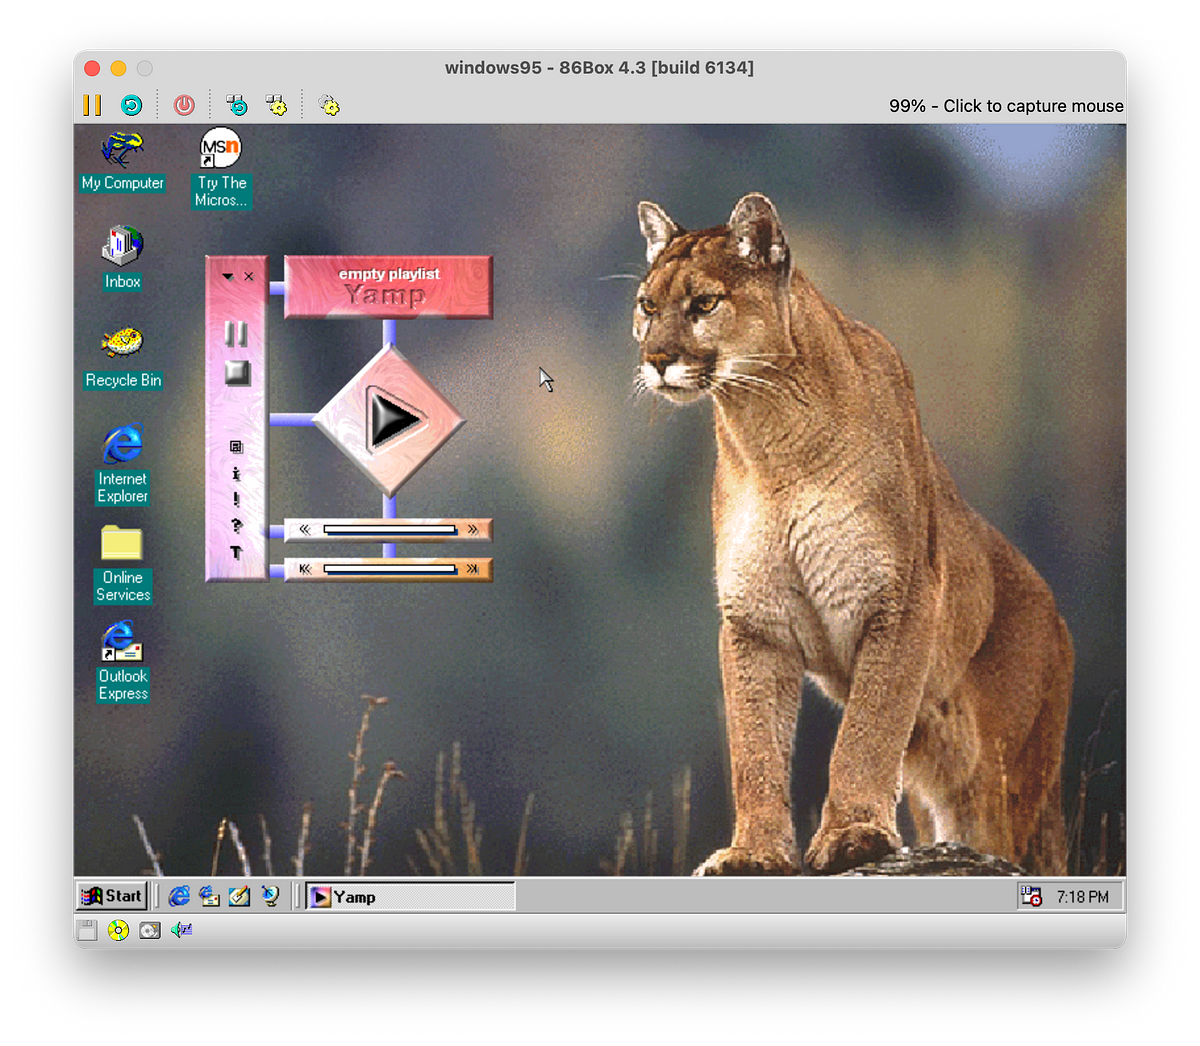Click the exclamation mark icon in Yamp
1200x1046 pixels.
tap(237, 499)
